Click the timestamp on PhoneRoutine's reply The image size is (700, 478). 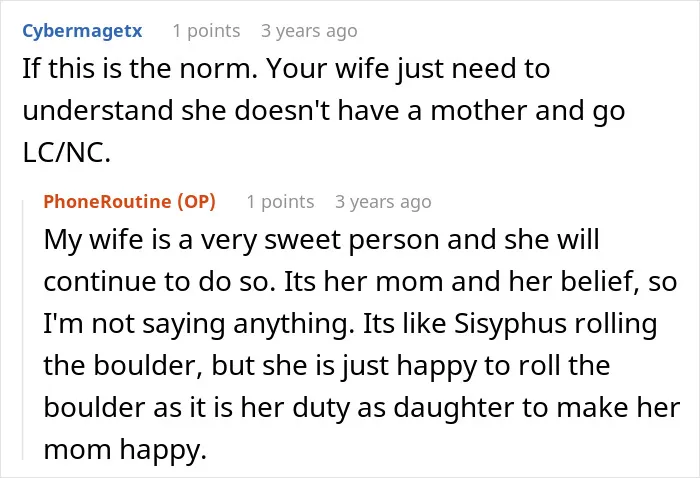click(x=383, y=202)
